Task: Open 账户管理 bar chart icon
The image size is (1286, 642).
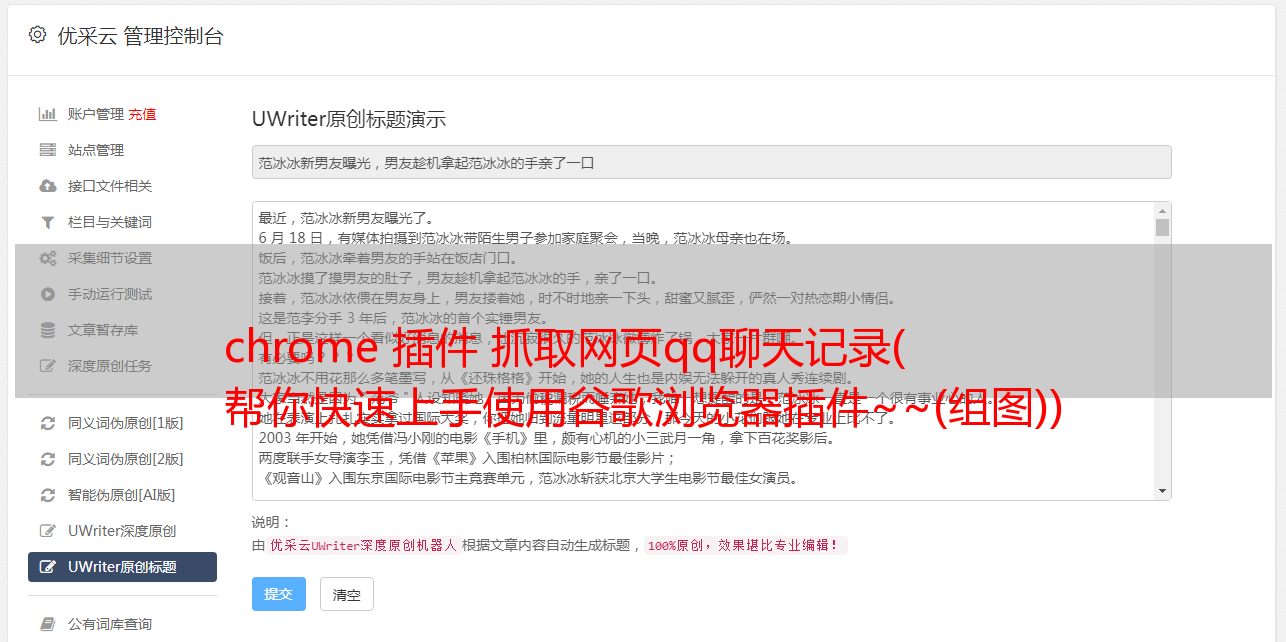Action: 47,114
